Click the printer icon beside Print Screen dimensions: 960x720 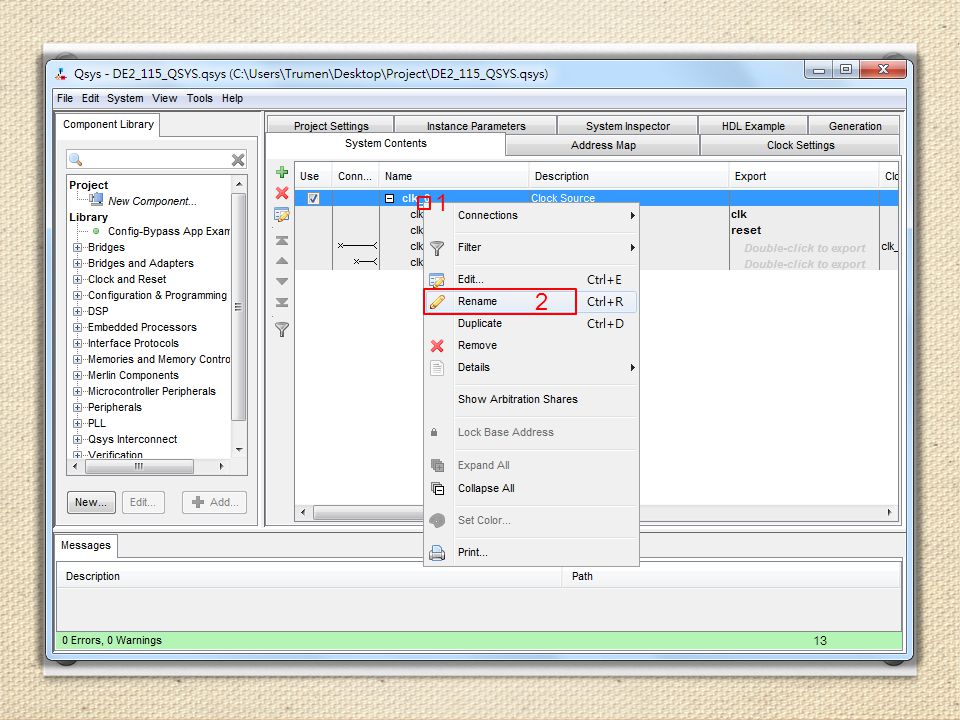tap(437, 553)
